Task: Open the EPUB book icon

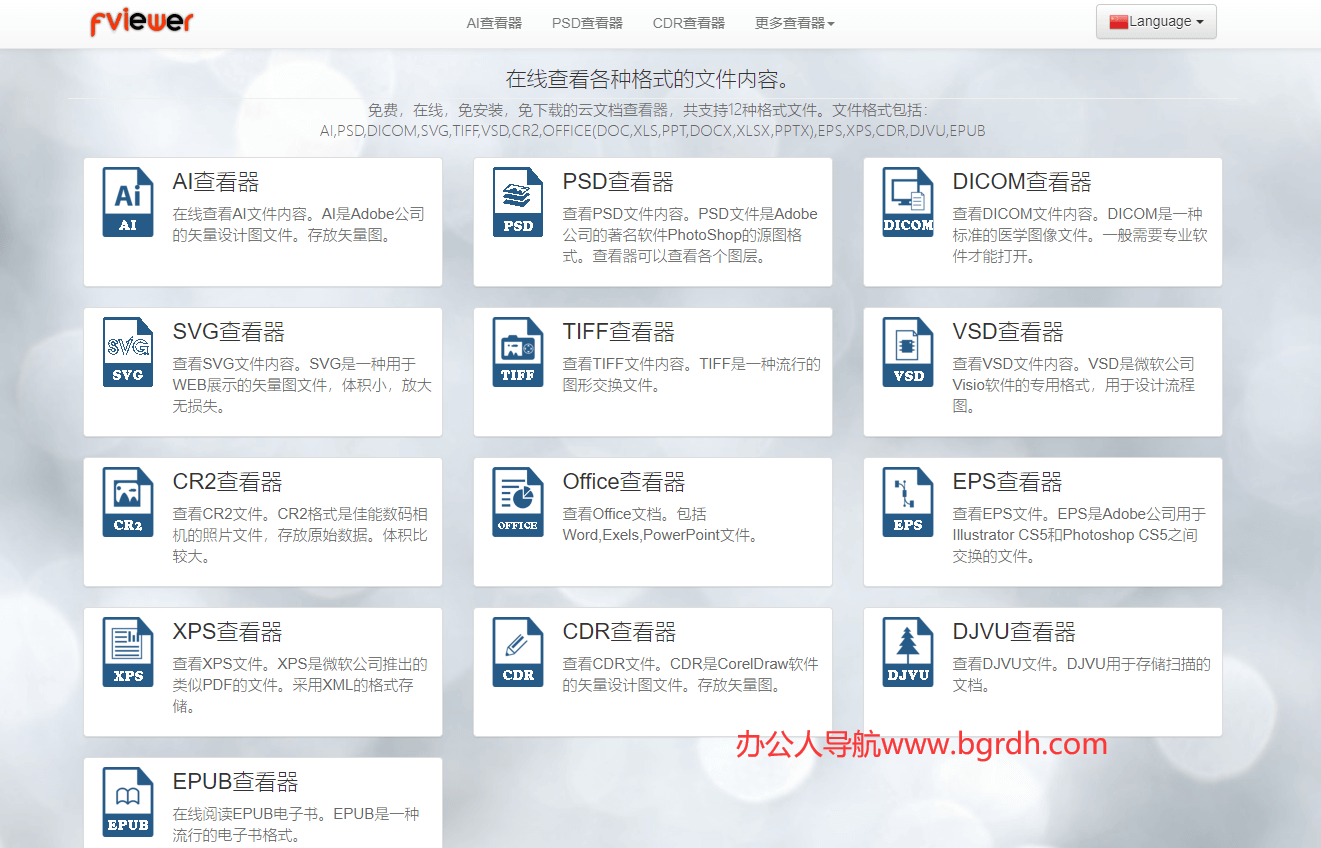Action: 128,802
